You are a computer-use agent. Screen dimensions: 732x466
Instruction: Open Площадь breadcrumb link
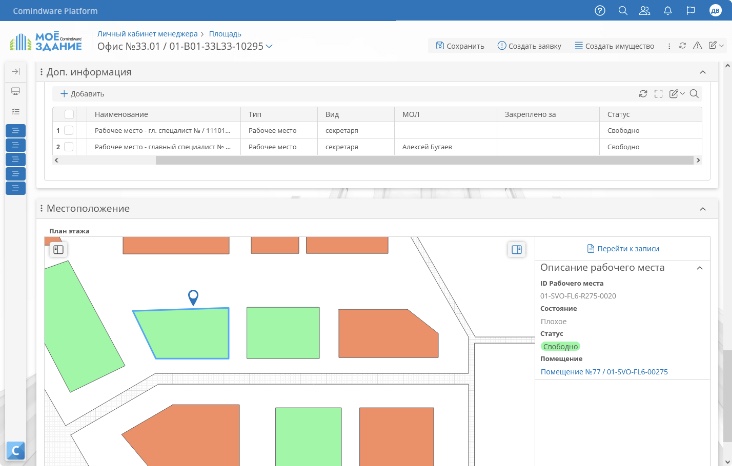(x=225, y=34)
